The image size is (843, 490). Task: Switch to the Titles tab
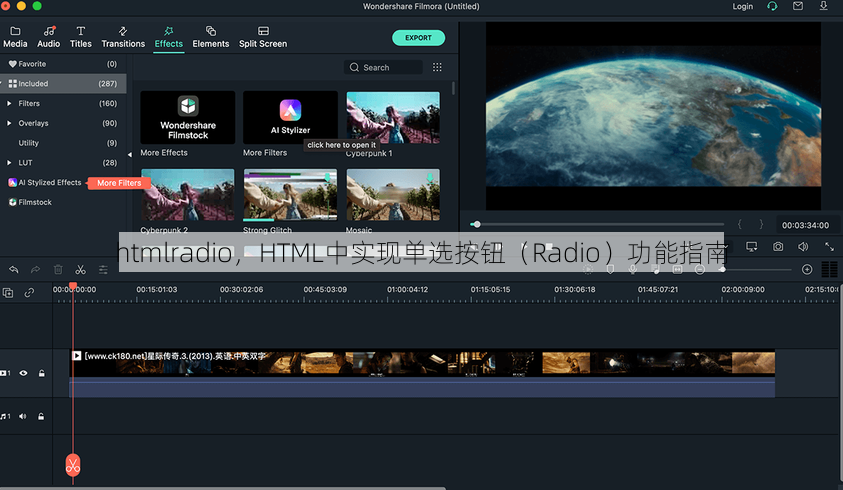81,37
